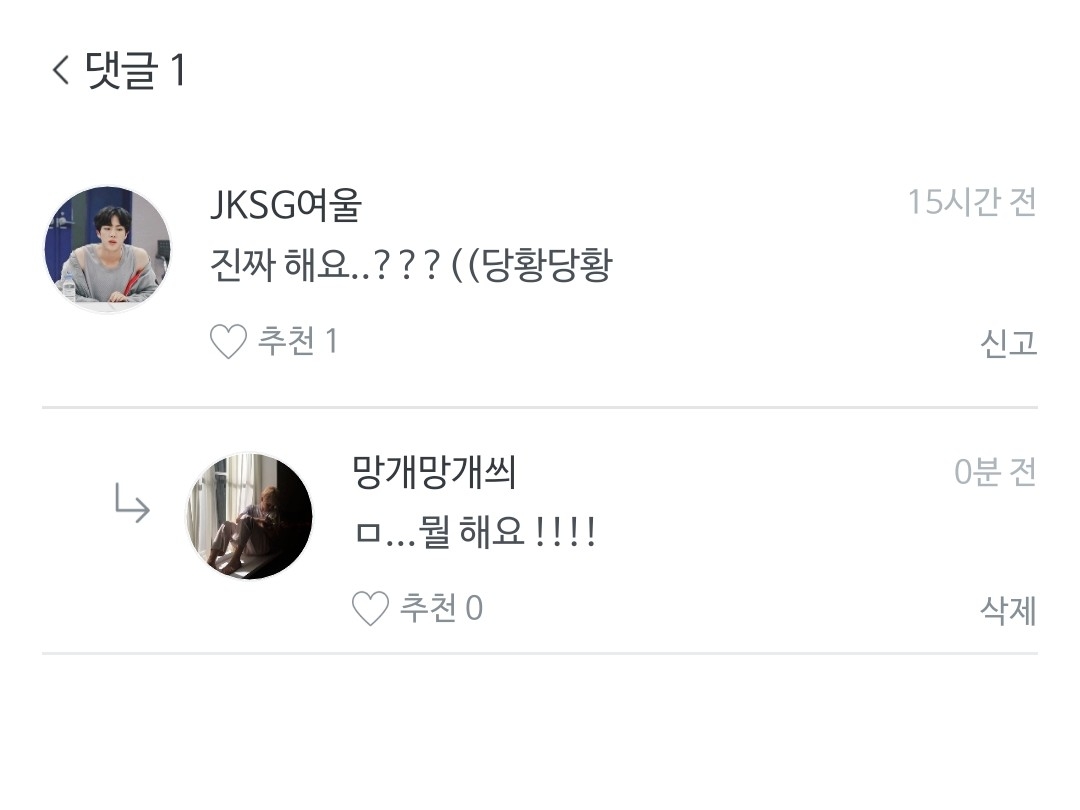Click the reply arrow indicator icon
This screenshot has width=1080, height=810.
click(x=132, y=503)
